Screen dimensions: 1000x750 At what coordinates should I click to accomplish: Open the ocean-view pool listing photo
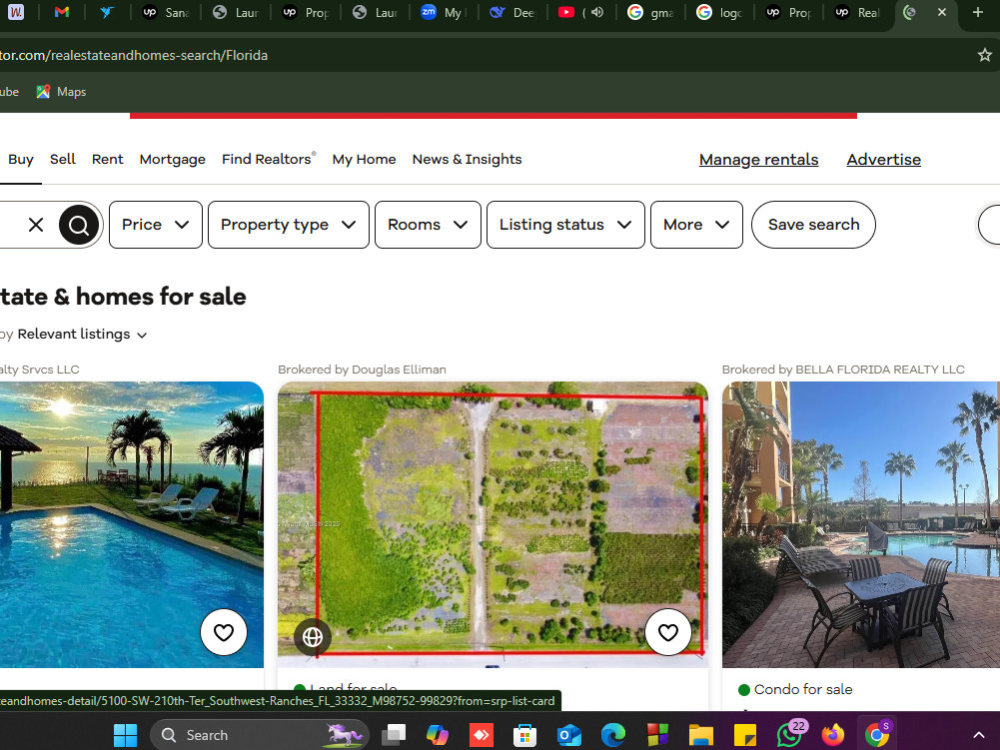click(131, 524)
